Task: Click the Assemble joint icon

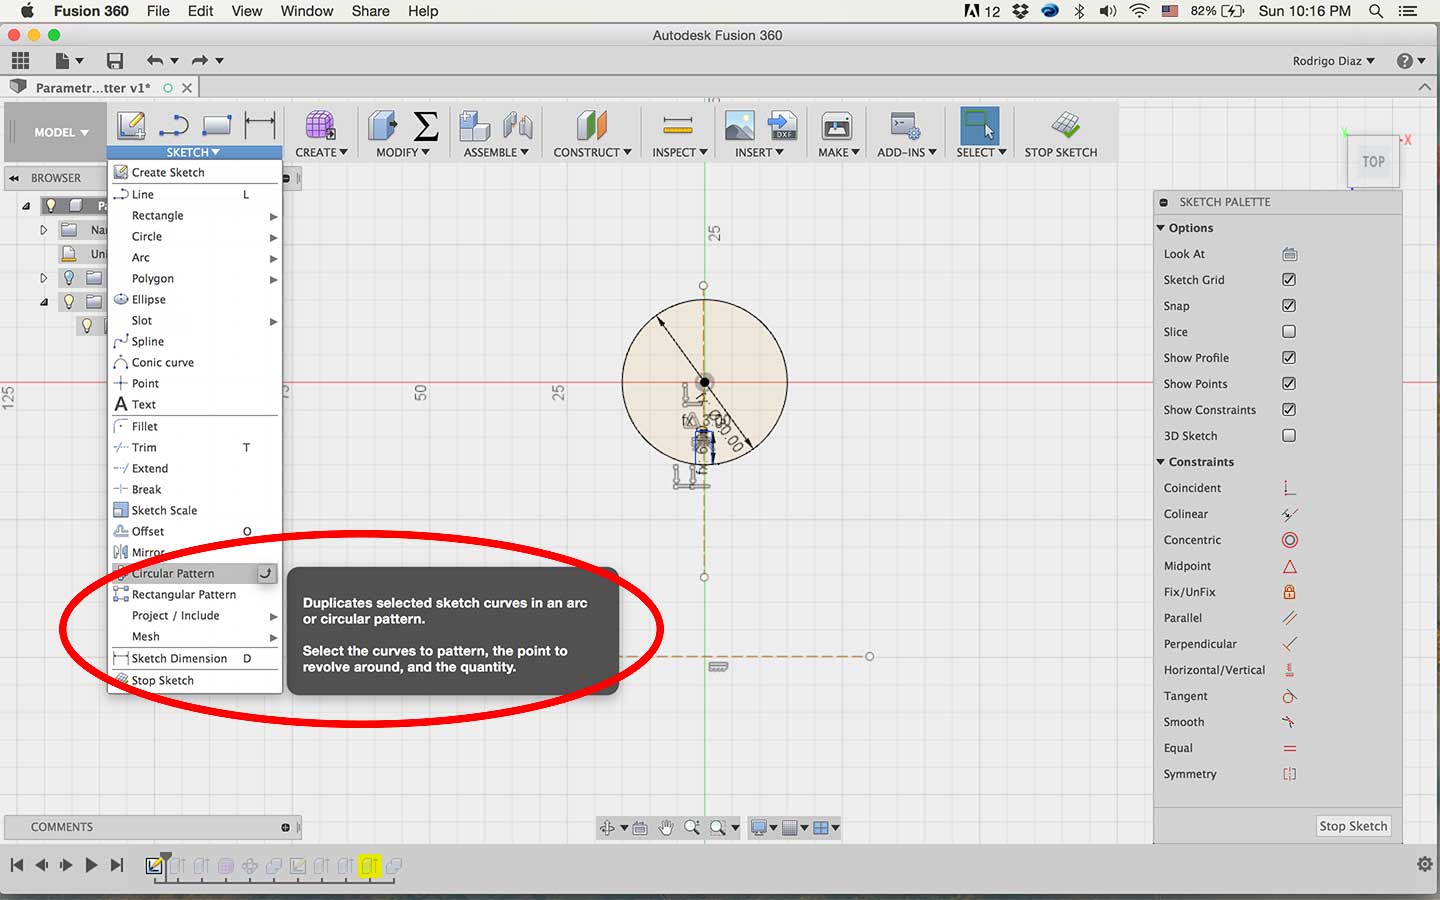Action: [x=517, y=126]
